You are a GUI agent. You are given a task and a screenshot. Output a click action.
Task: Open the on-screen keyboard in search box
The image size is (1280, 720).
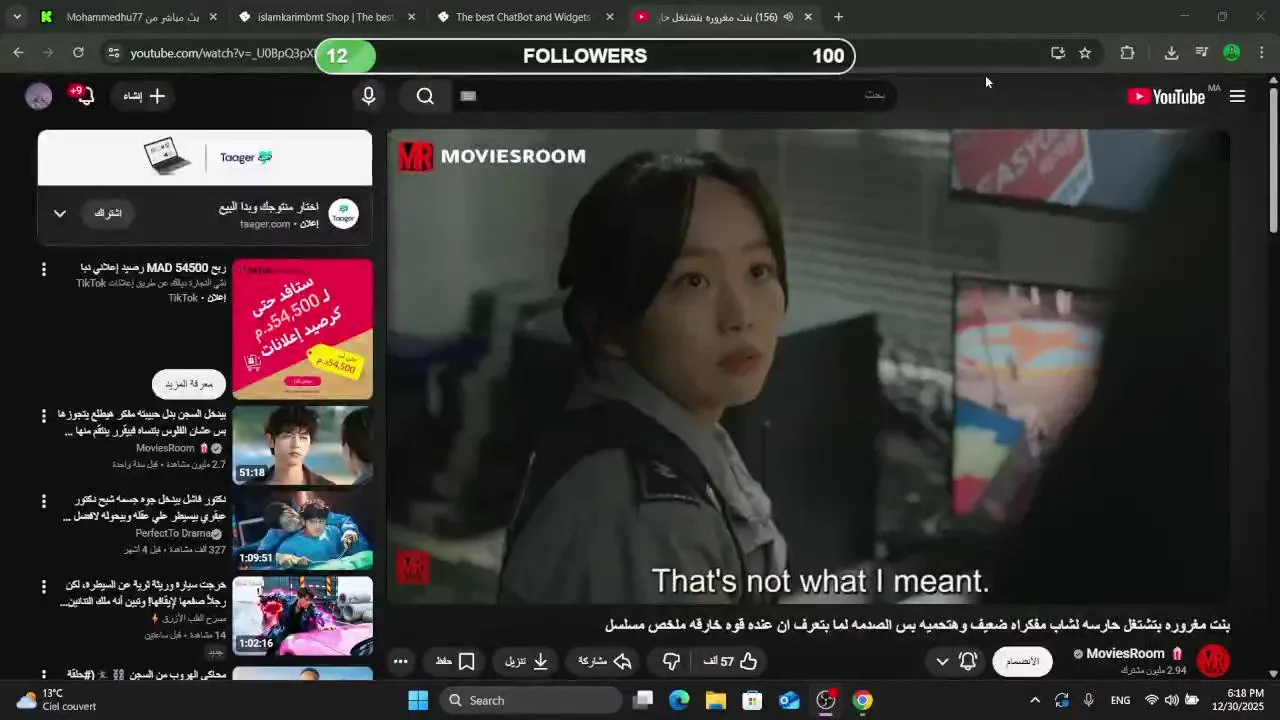[468, 96]
